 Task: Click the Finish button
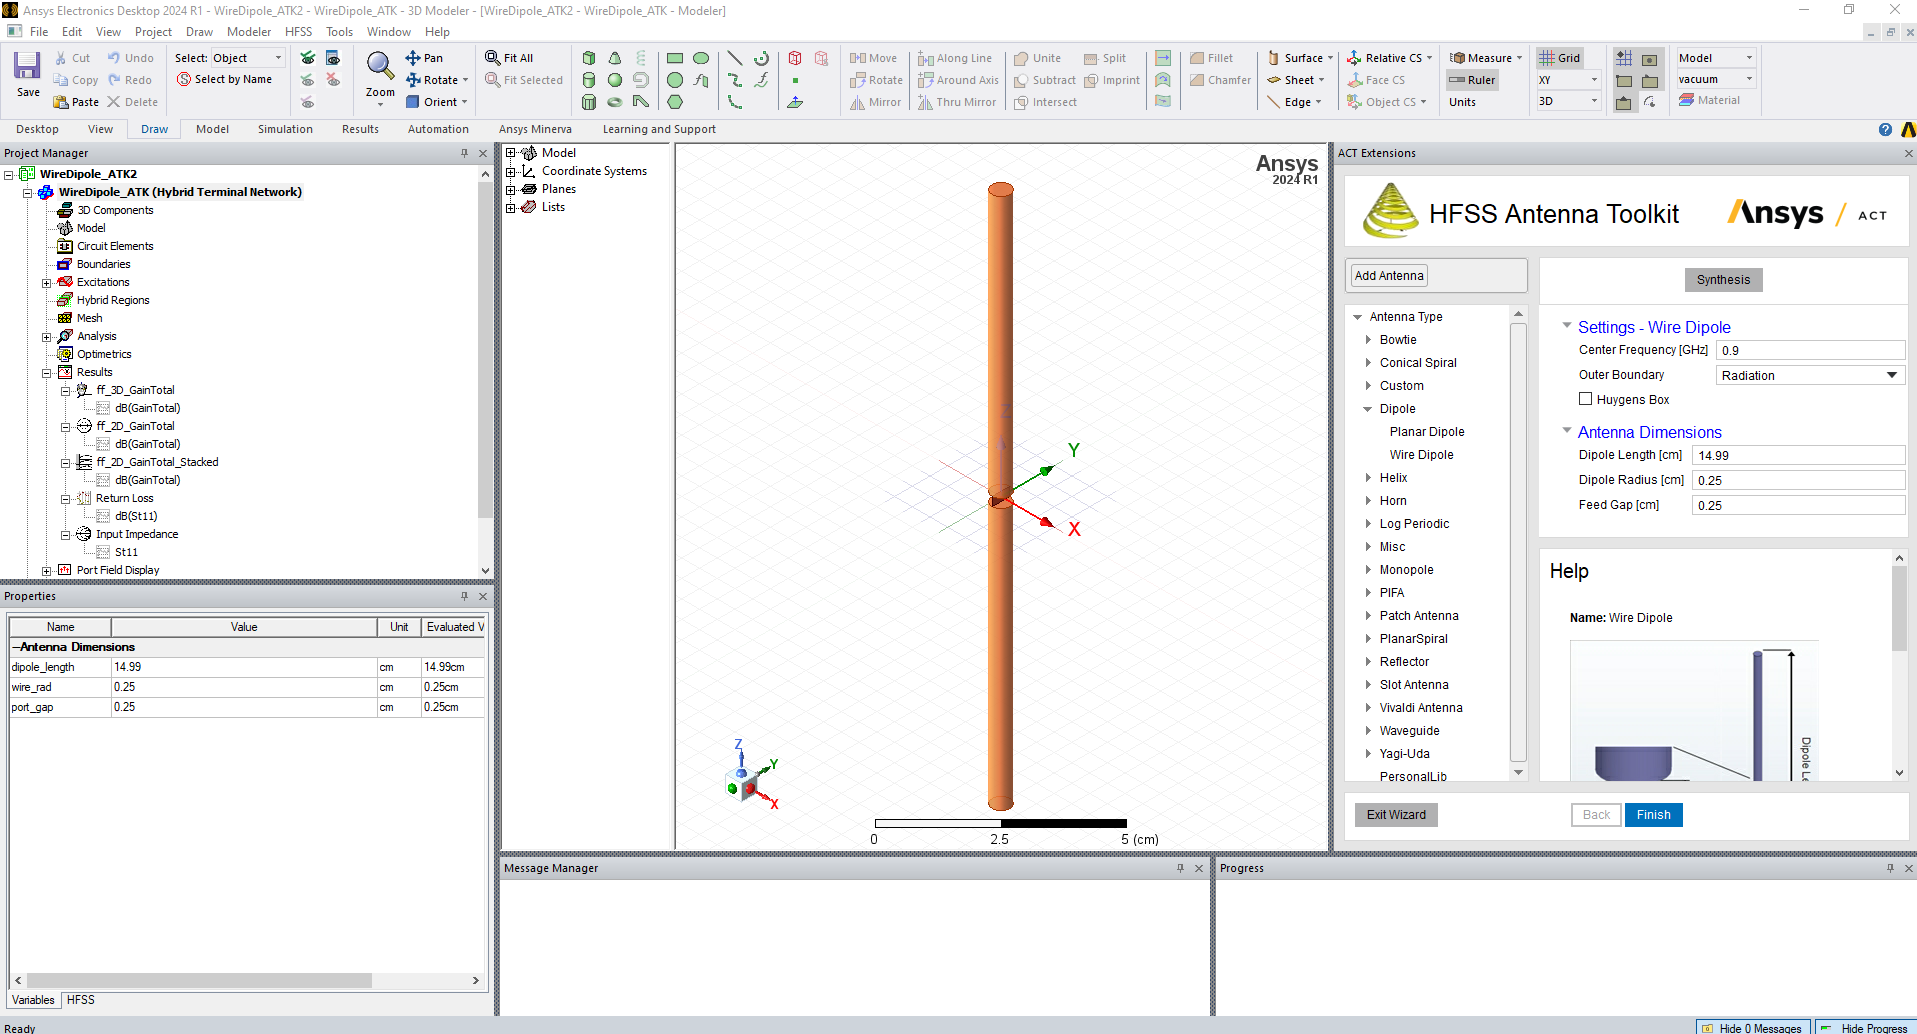pos(1653,815)
